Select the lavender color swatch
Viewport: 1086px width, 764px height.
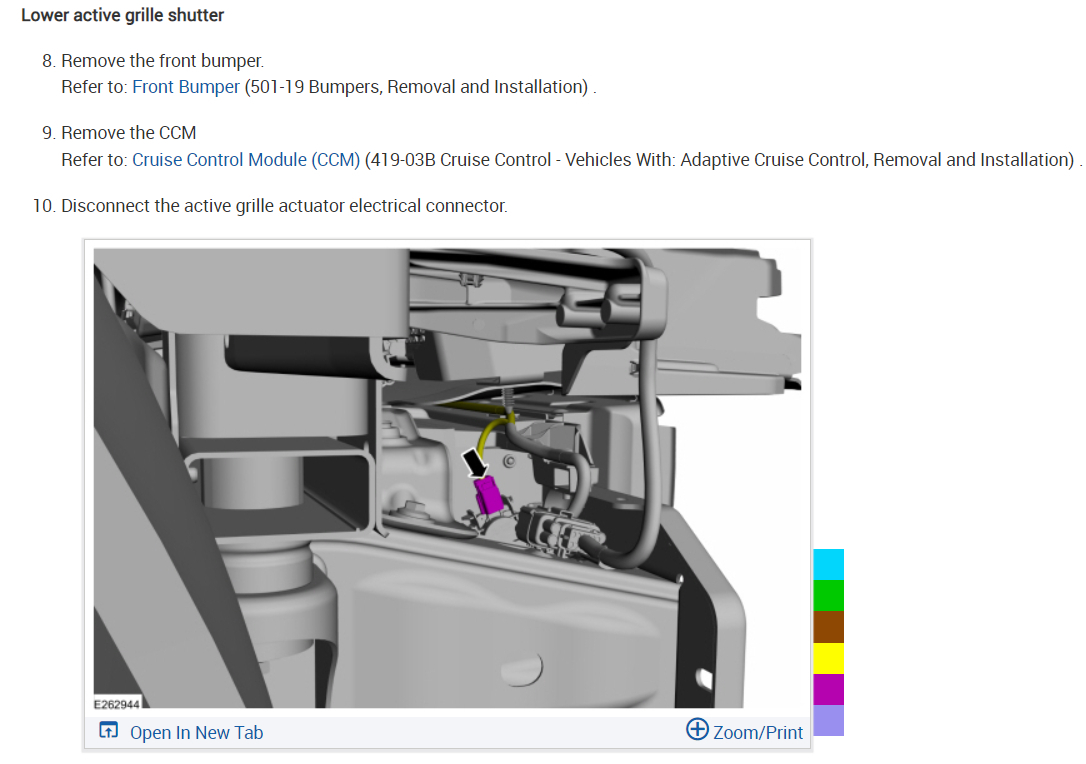[828, 720]
